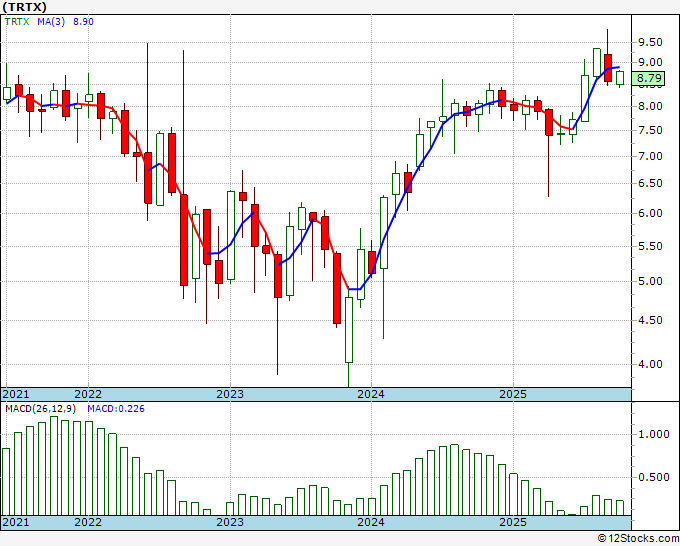The image size is (680, 546).
Task: Click the 6.50 price axis label
Action: click(x=650, y=183)
